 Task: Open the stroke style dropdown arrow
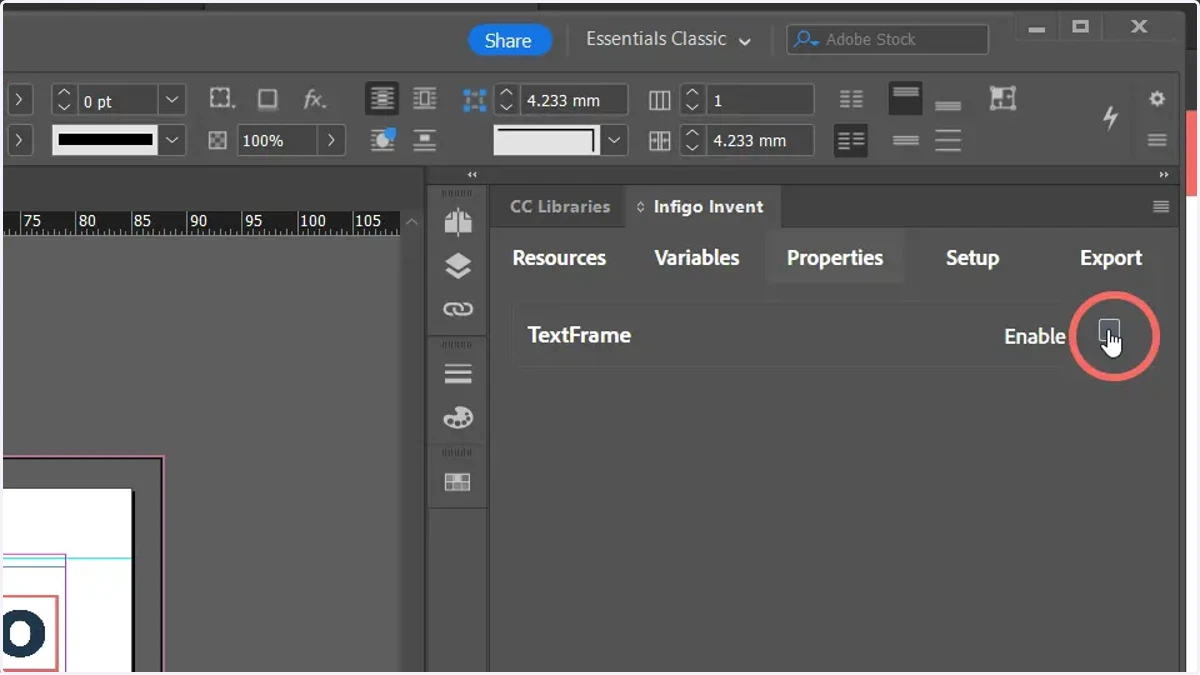(172, 141)
